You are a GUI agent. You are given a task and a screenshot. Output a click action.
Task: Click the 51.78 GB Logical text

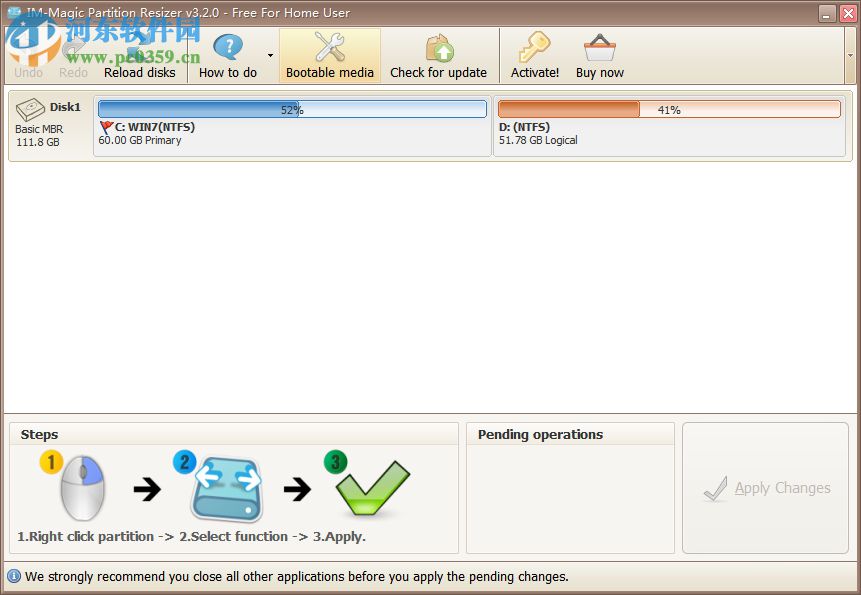(538, 140)
